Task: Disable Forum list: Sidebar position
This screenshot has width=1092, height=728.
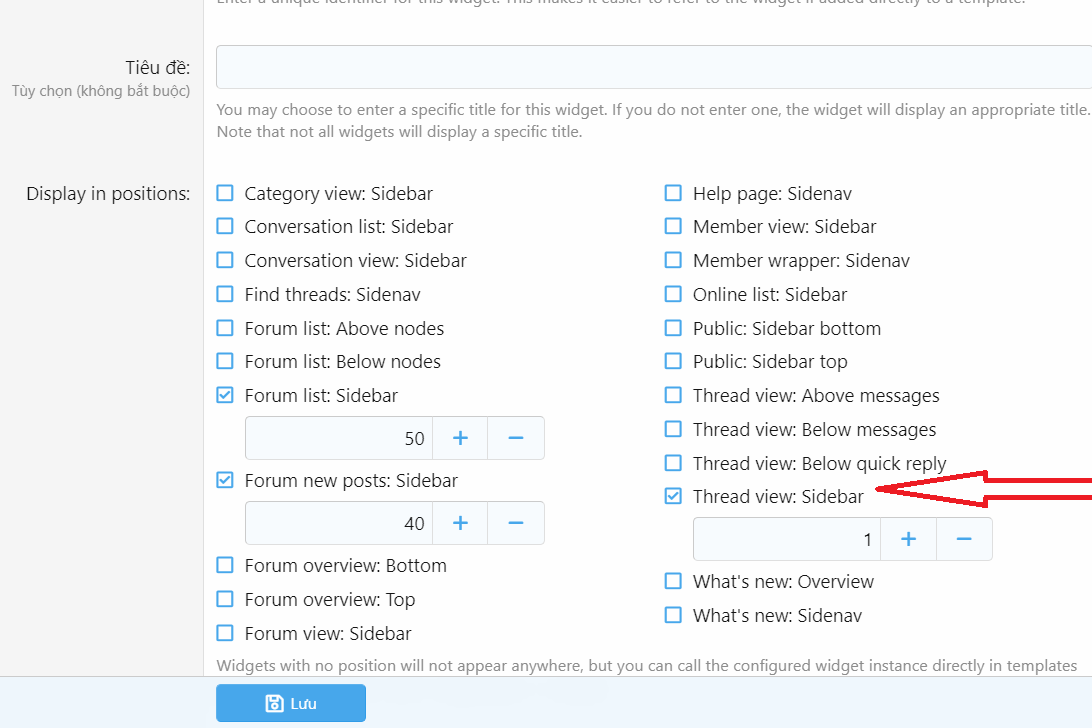Action: pyautogui.click(x=225, y=395)
